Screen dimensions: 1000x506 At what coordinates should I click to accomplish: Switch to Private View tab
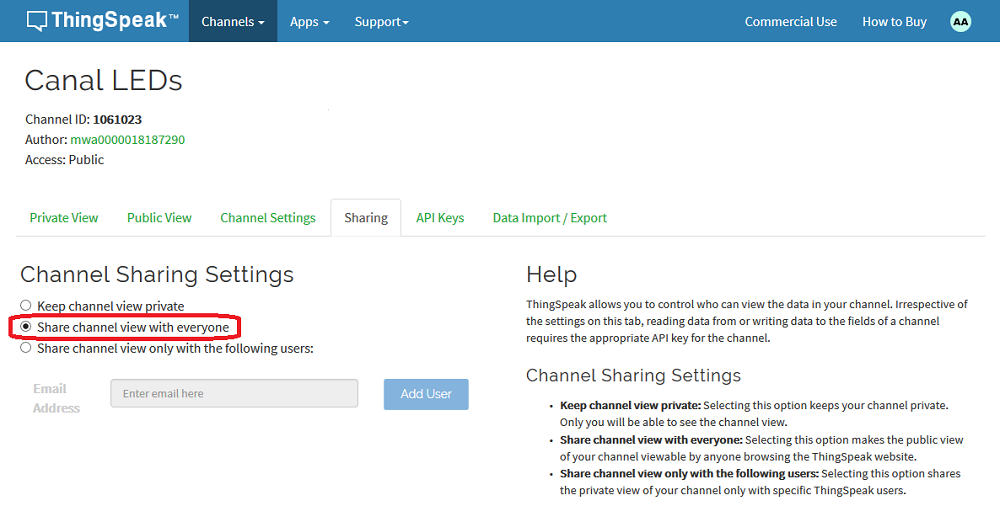[64, 218]
